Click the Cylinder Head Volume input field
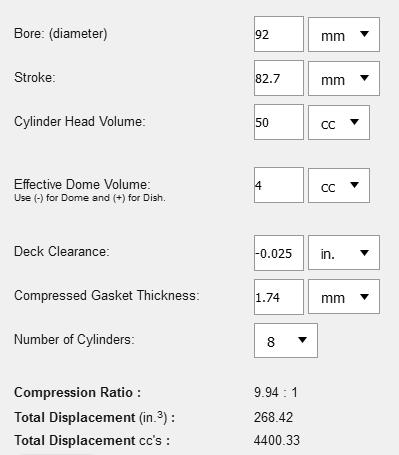399x455 pixels. coord(279,122)
